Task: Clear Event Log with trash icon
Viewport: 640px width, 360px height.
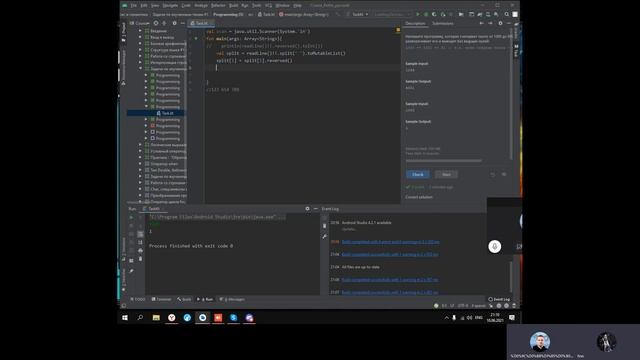Action: tap(324, 226)
